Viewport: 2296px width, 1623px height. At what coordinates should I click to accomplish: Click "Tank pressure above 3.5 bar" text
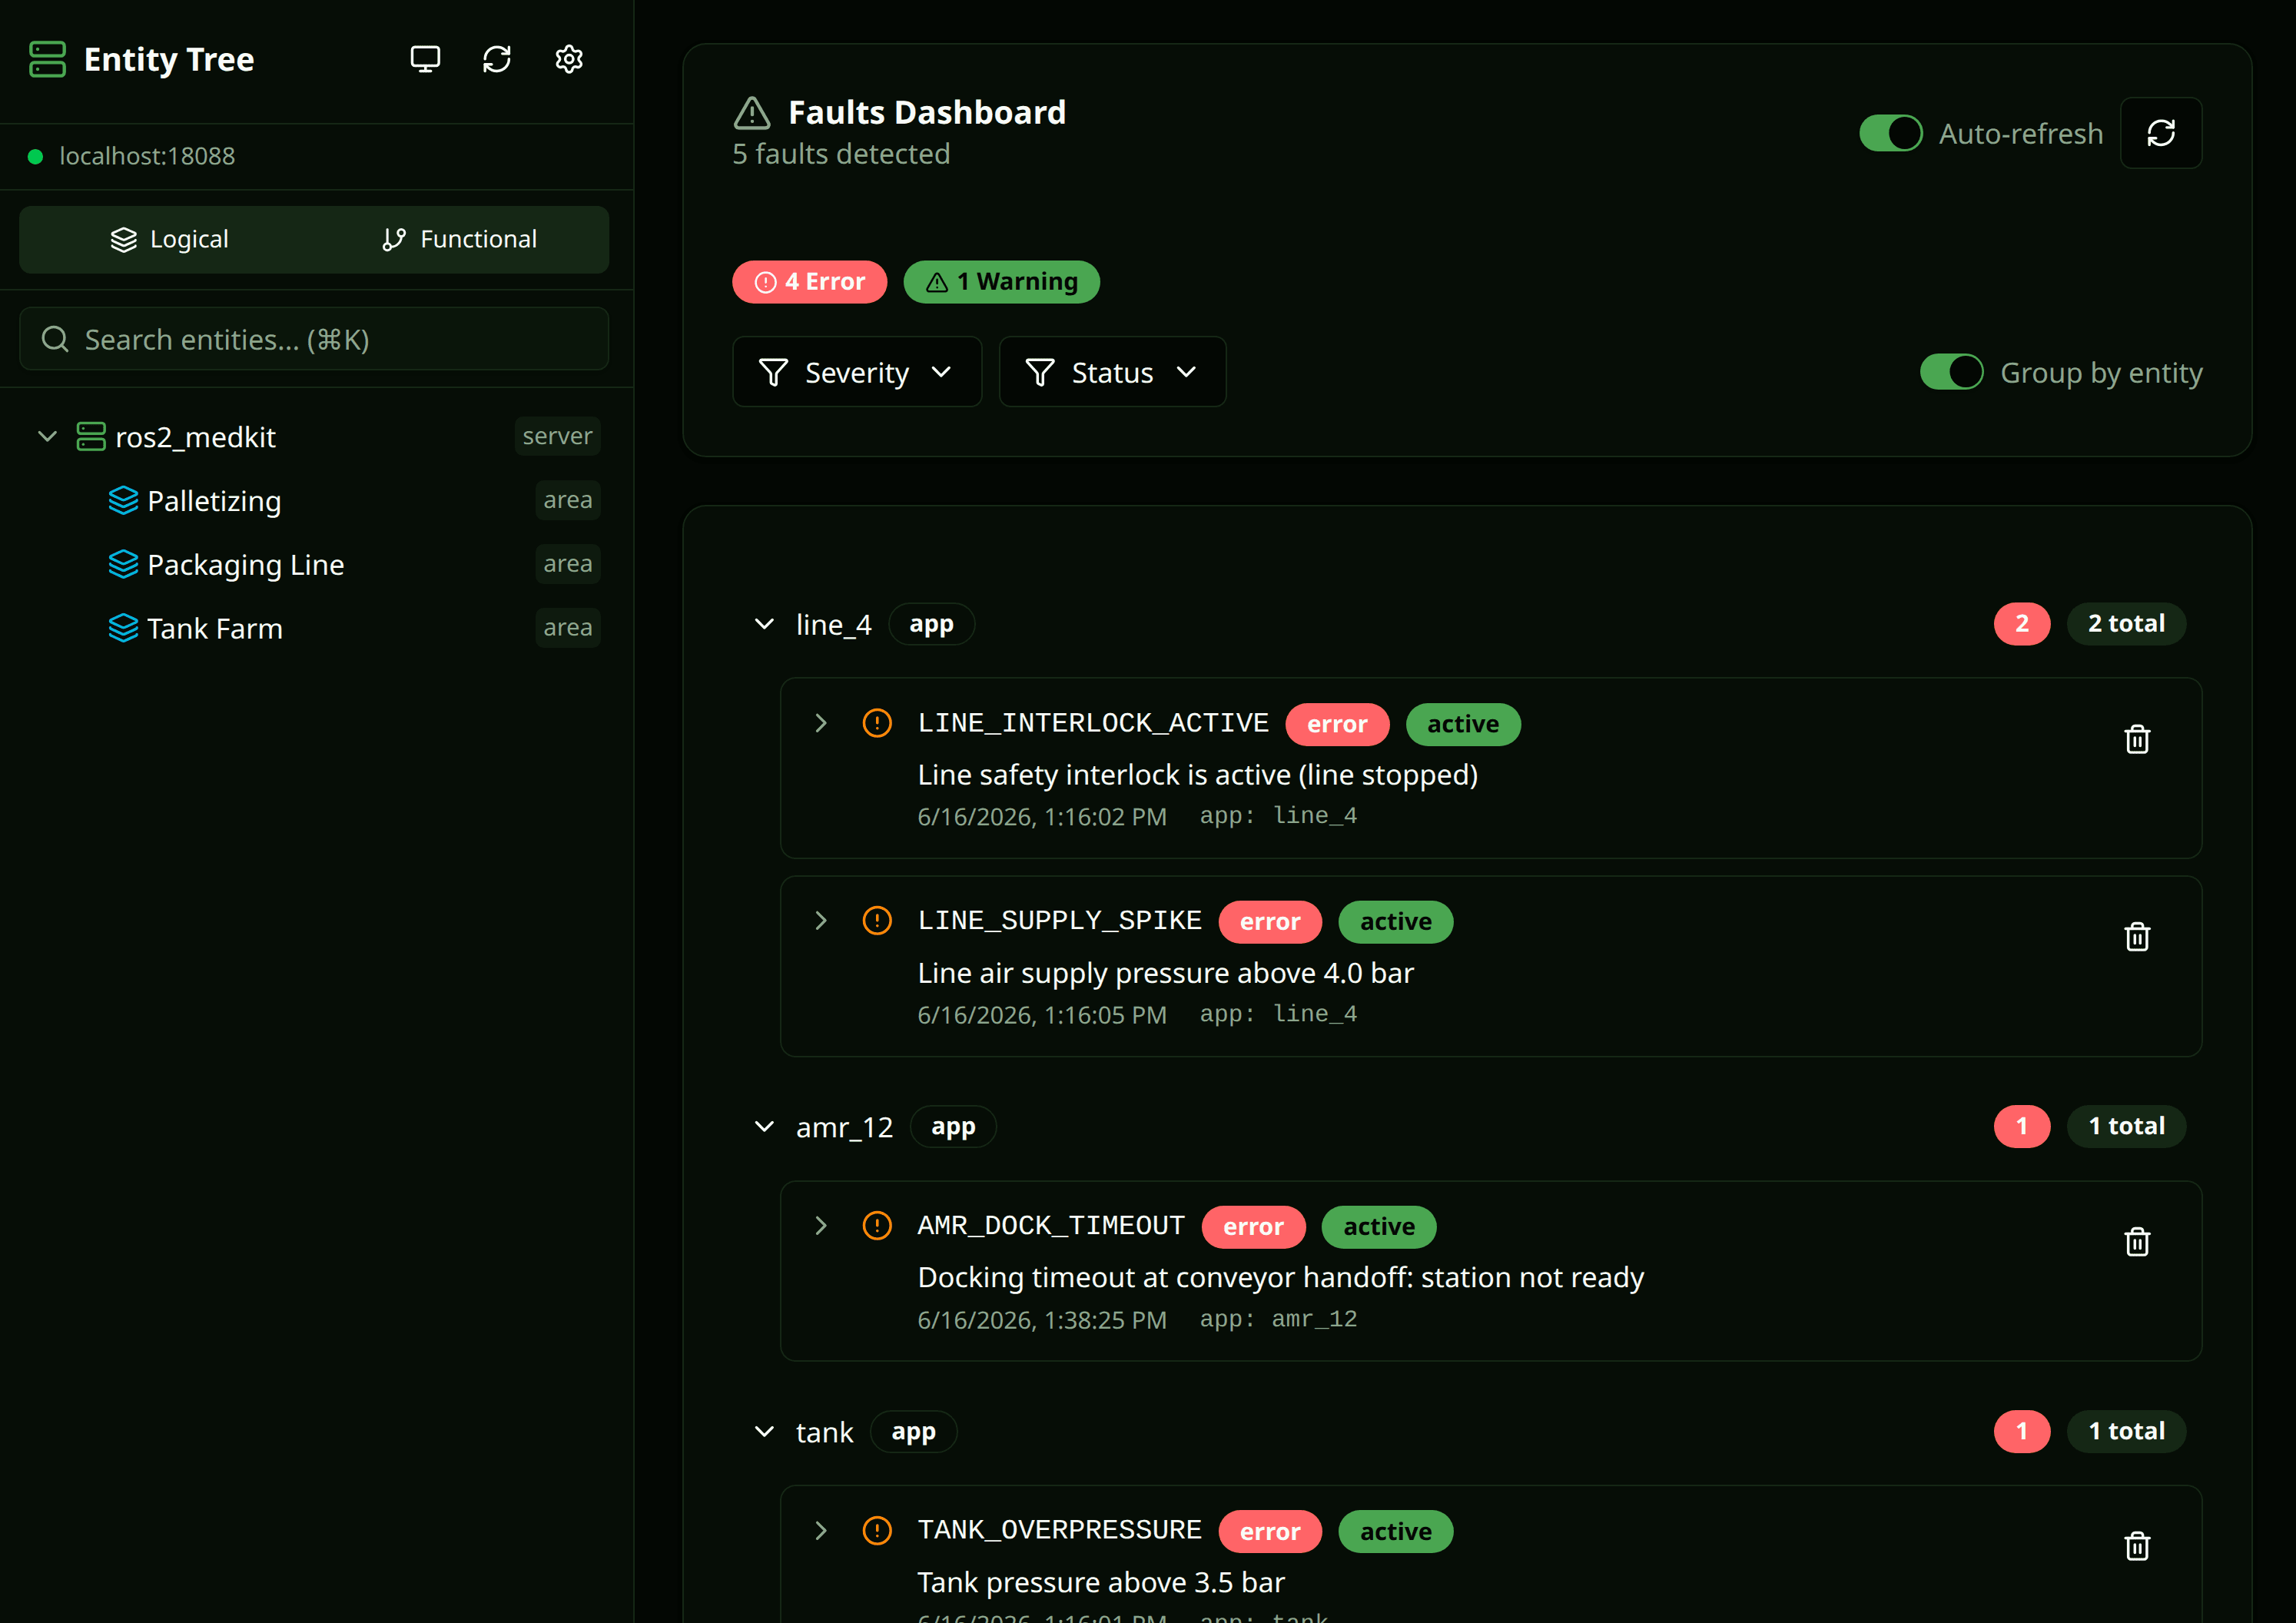1101,1582
